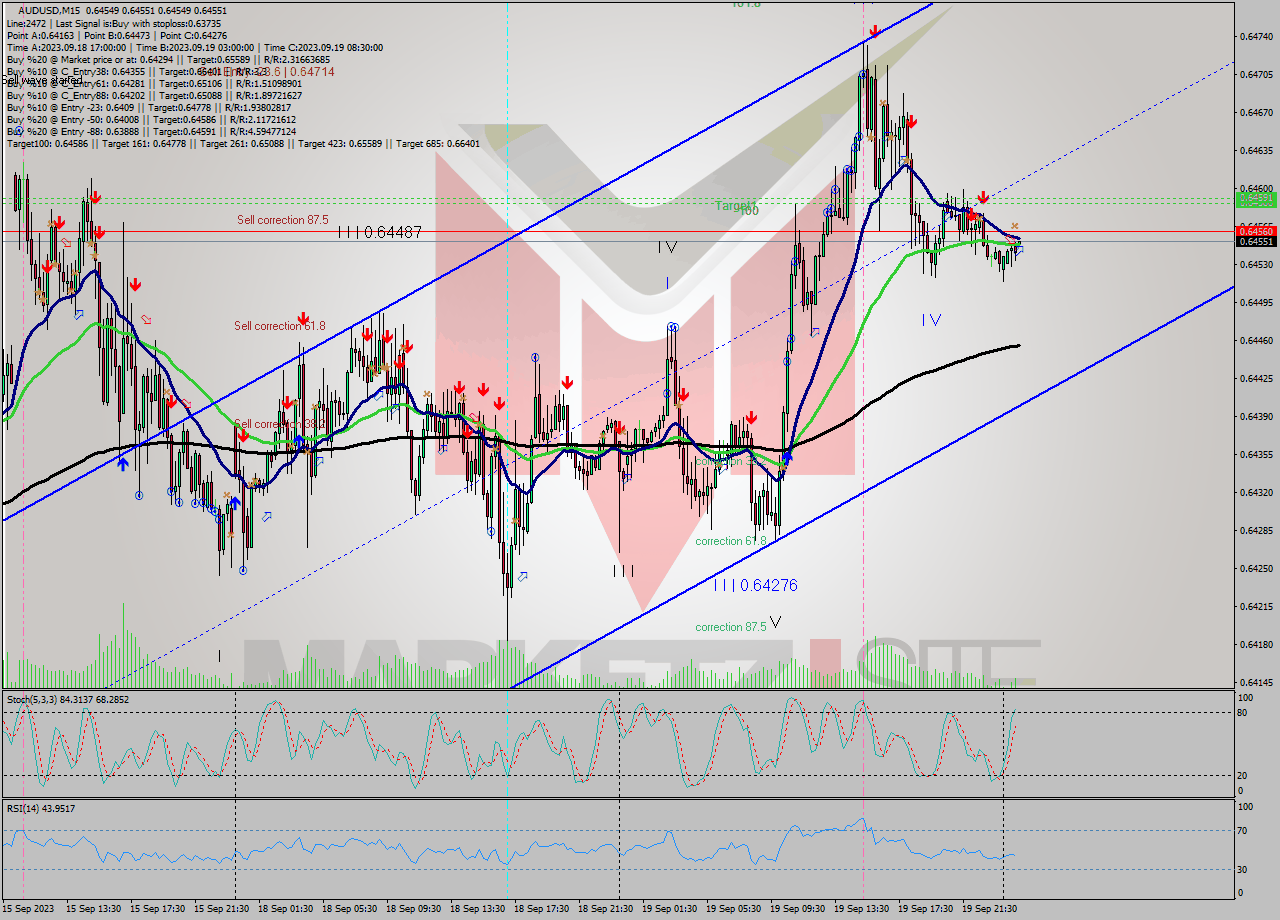Click the Time A 2023.09.18 17:00:00 line
1280x920 pixels.
[195, 47]
